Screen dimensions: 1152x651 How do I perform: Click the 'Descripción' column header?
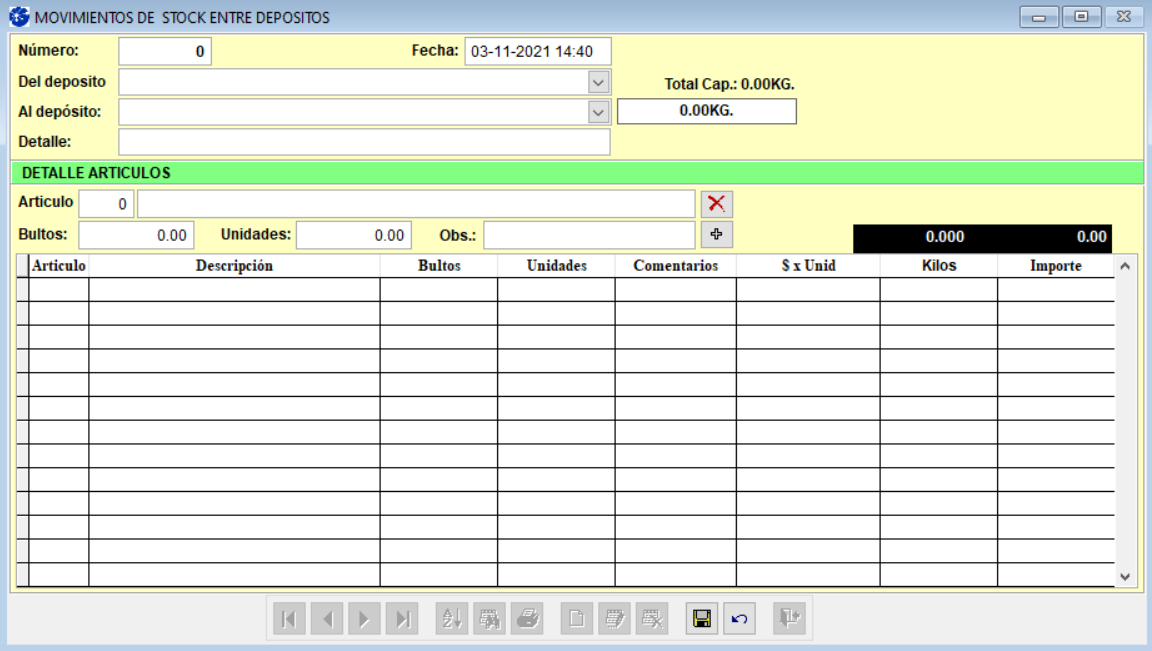point(234,266)
